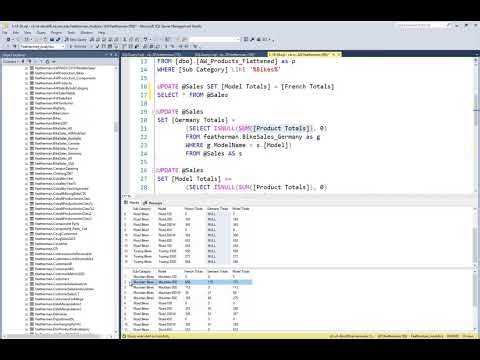
Task: Open the Project menu
Action: [x=56, y=33]
